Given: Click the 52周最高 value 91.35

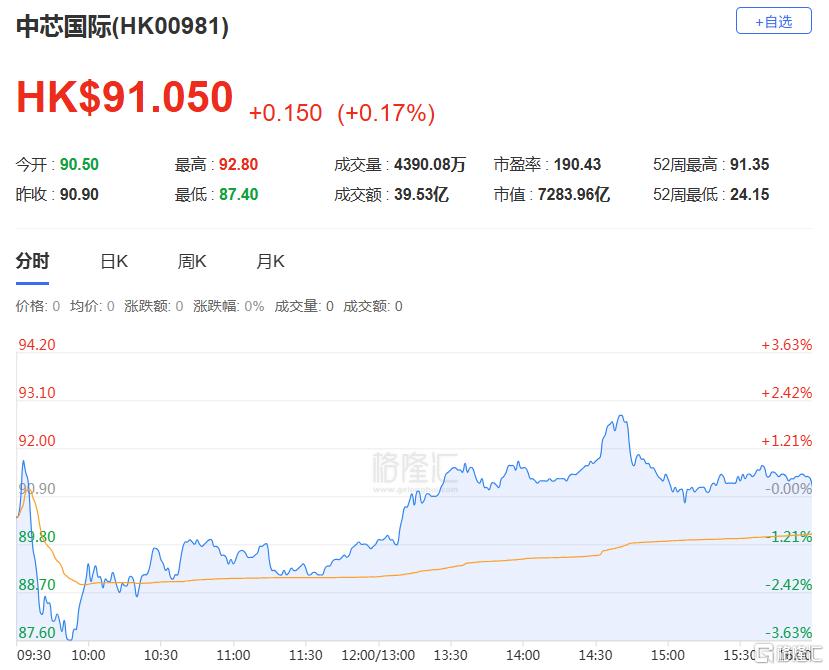Looking at the screenshot, I should (x=749, y=164).
